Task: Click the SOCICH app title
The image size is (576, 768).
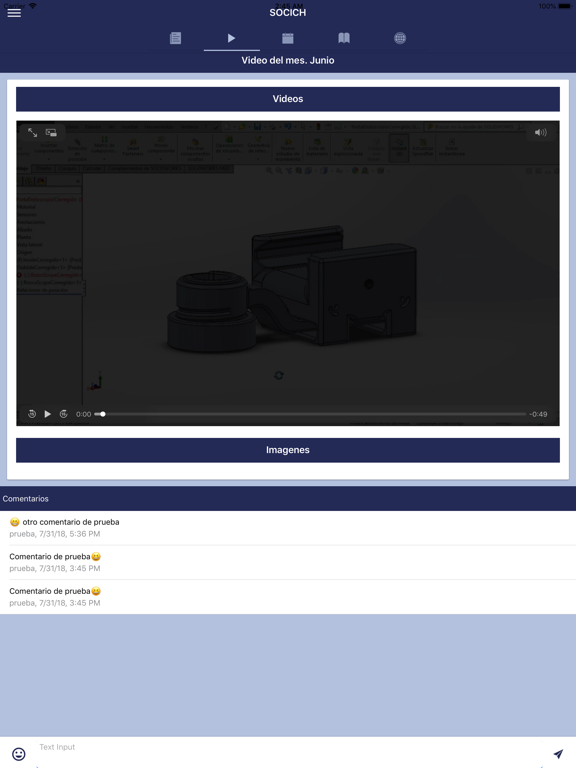Action: tap(288, 13)
